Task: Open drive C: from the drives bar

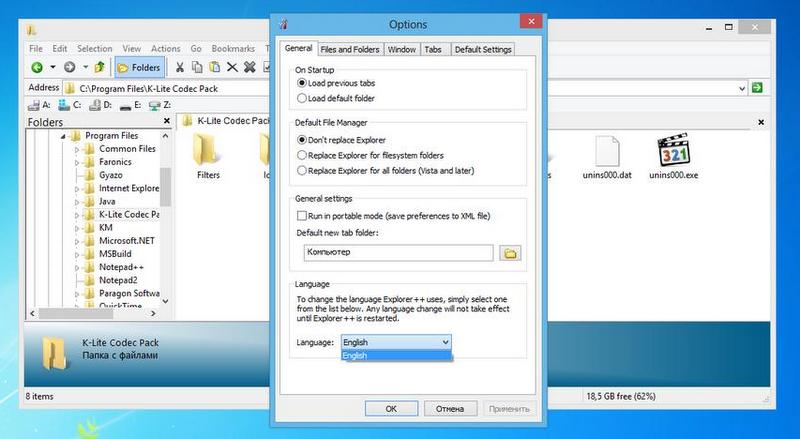Action: point(70,105)
